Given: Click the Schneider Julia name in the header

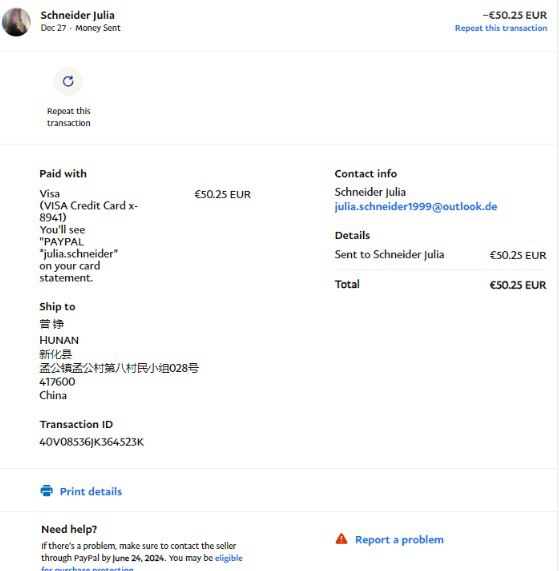Looking at the screenshot, I should [78, 15].
